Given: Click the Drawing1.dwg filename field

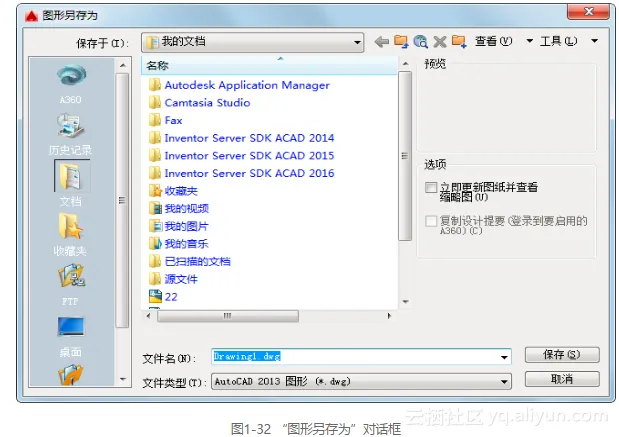Looking at the screenshot, I should coord(361,357).
